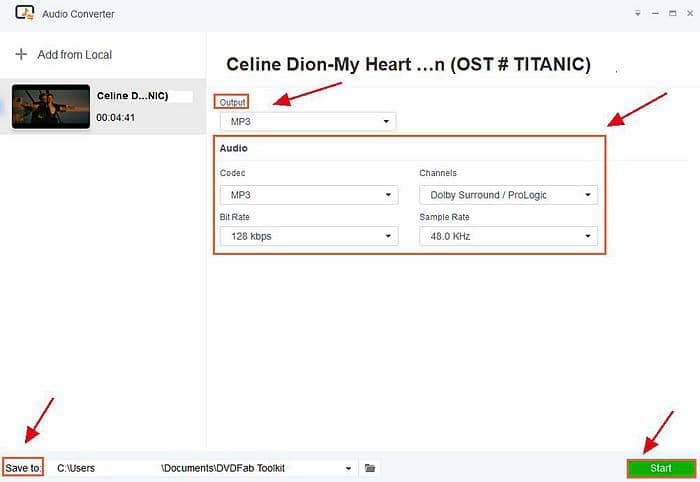Click the Bit Rate label
This screenshot has height=482, width=700.
tap(234, 217)
